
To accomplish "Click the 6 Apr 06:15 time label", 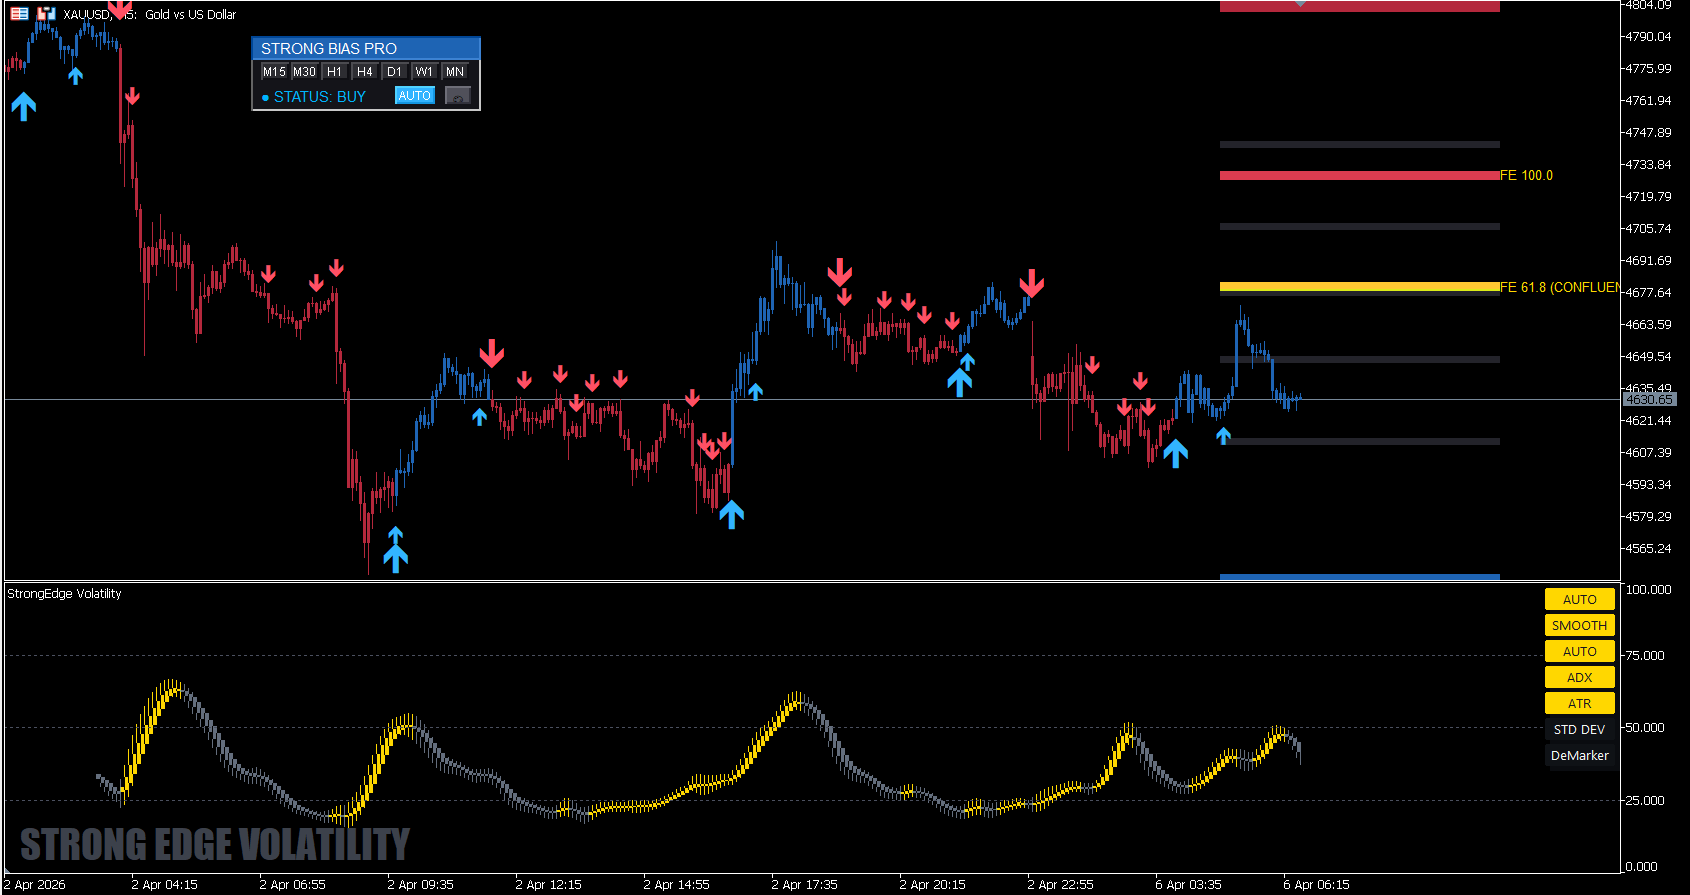I will coord(1317,884).
